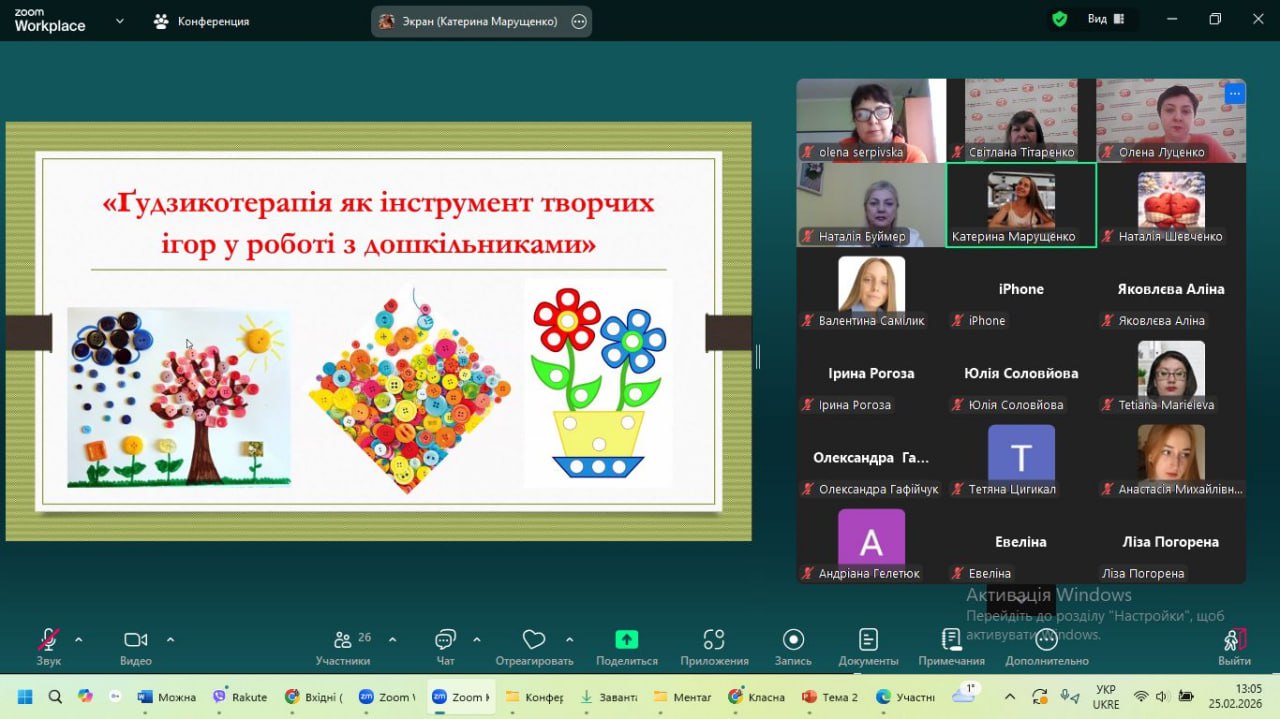Select the Наталія Шевченко participant tile

point(1171,205)
